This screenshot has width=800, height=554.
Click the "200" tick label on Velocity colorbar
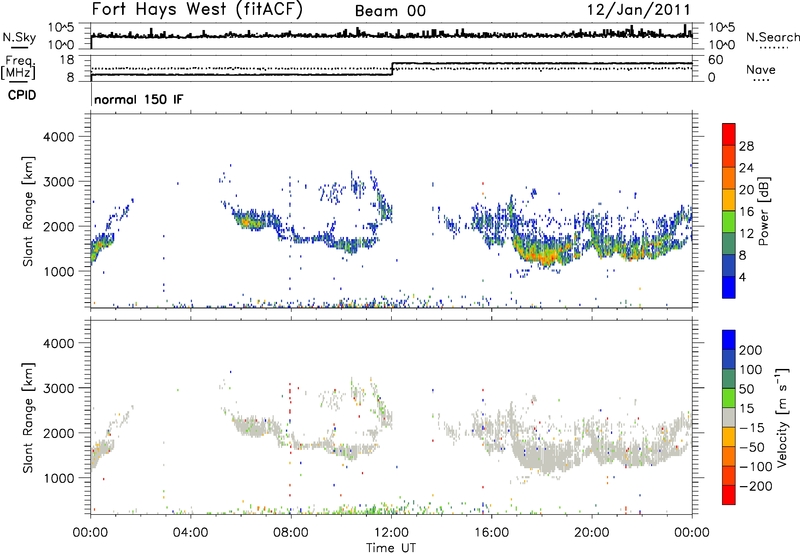(750, 350)
